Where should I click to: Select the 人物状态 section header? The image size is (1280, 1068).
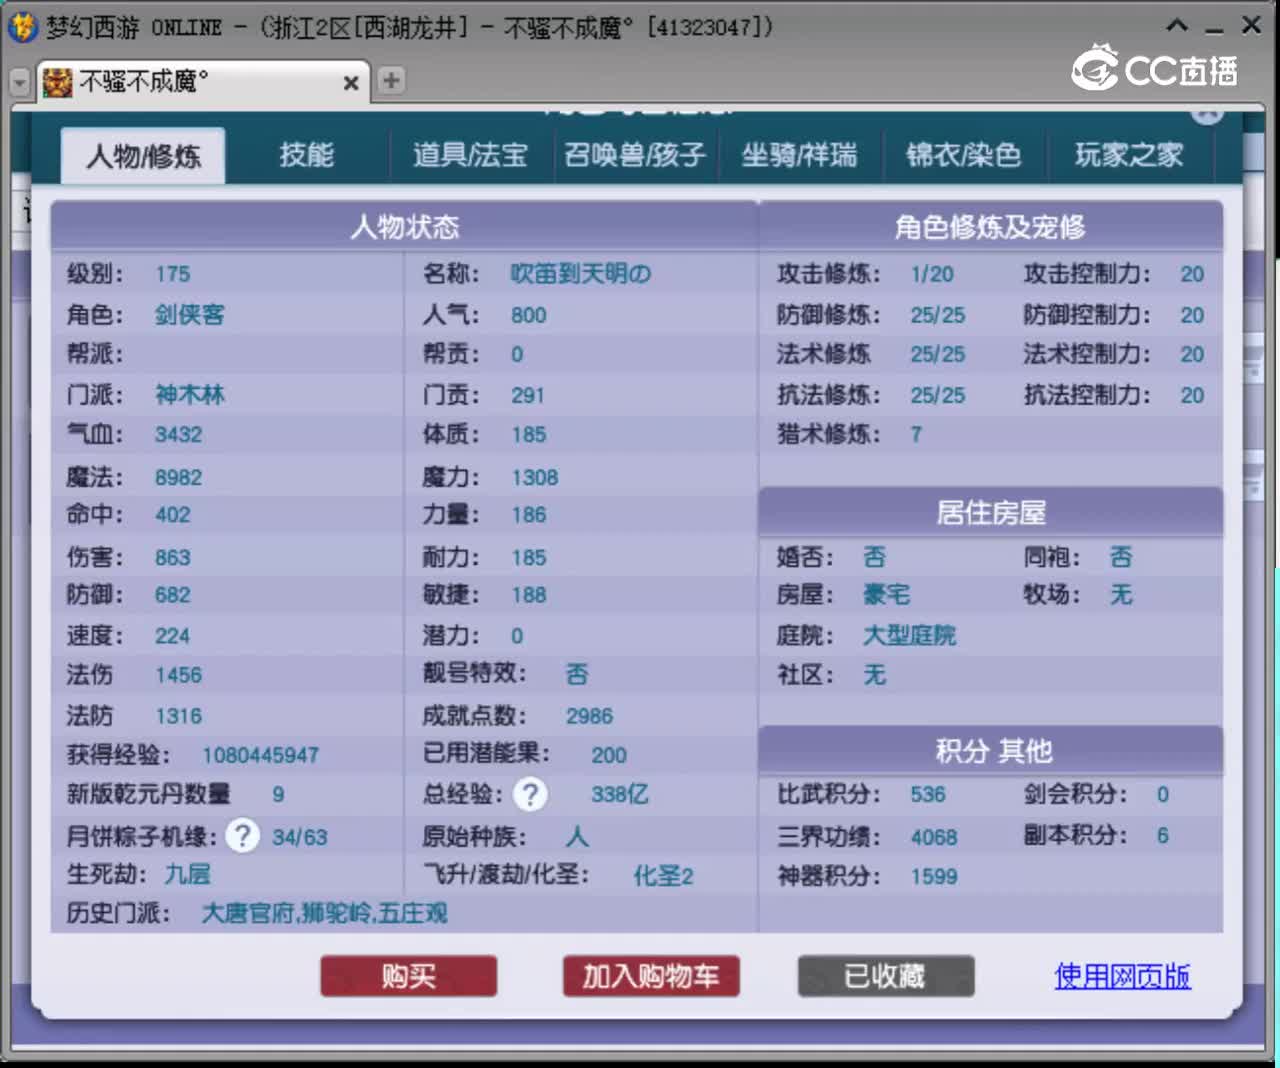[x=405, y=227]
